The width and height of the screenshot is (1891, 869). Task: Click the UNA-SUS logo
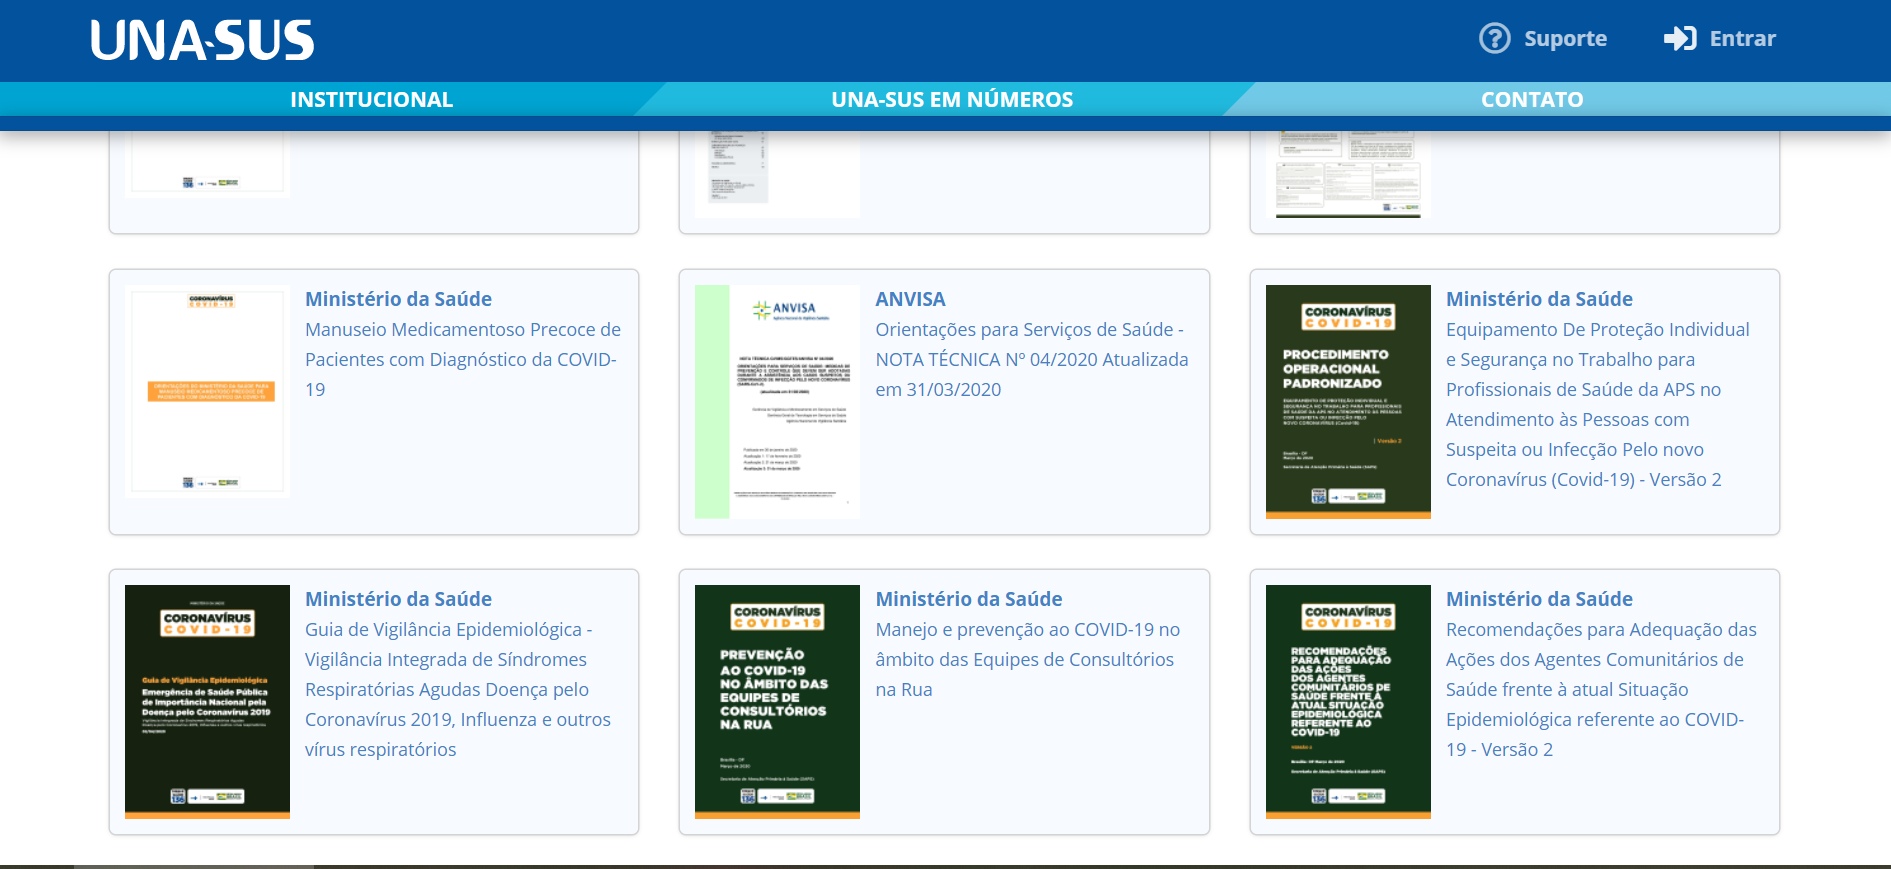pos(202,41)
